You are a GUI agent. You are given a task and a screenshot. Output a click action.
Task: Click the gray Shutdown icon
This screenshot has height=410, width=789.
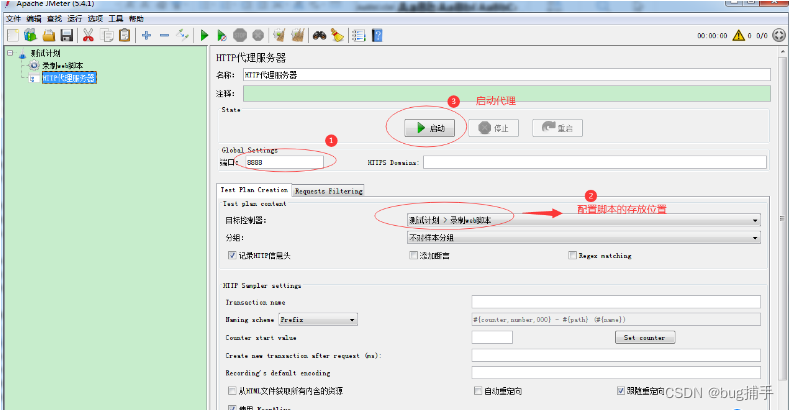[258, 35]
